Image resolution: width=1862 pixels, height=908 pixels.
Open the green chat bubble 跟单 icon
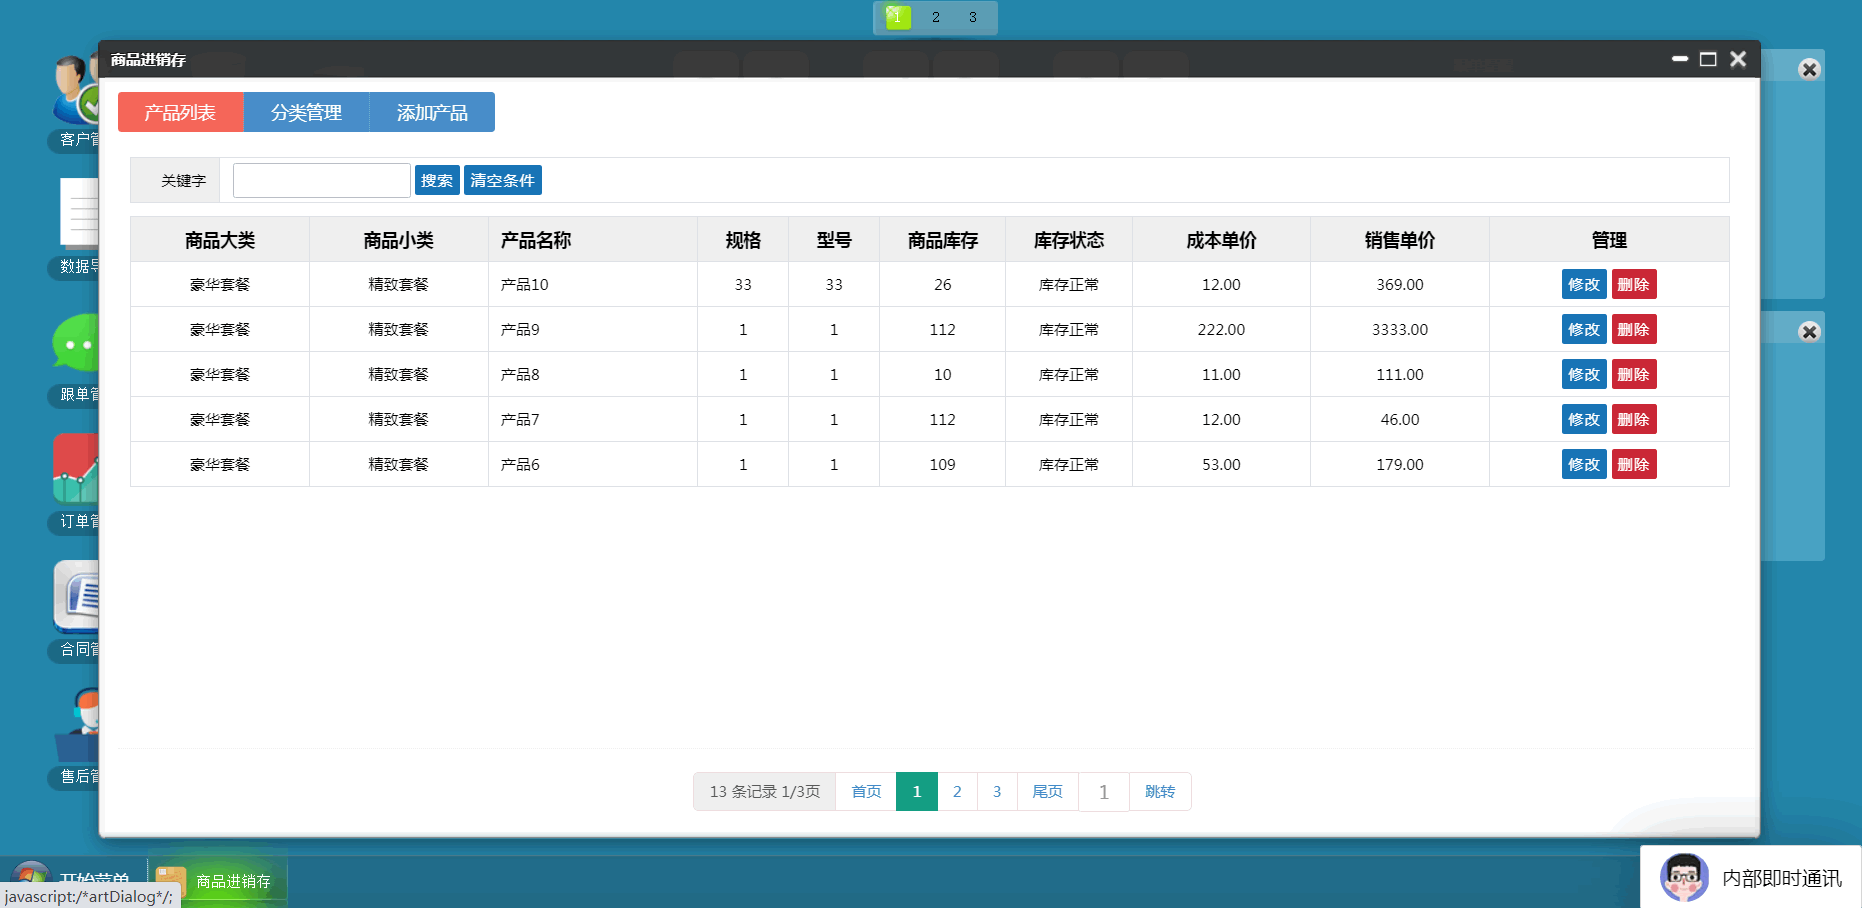(76, 343)
